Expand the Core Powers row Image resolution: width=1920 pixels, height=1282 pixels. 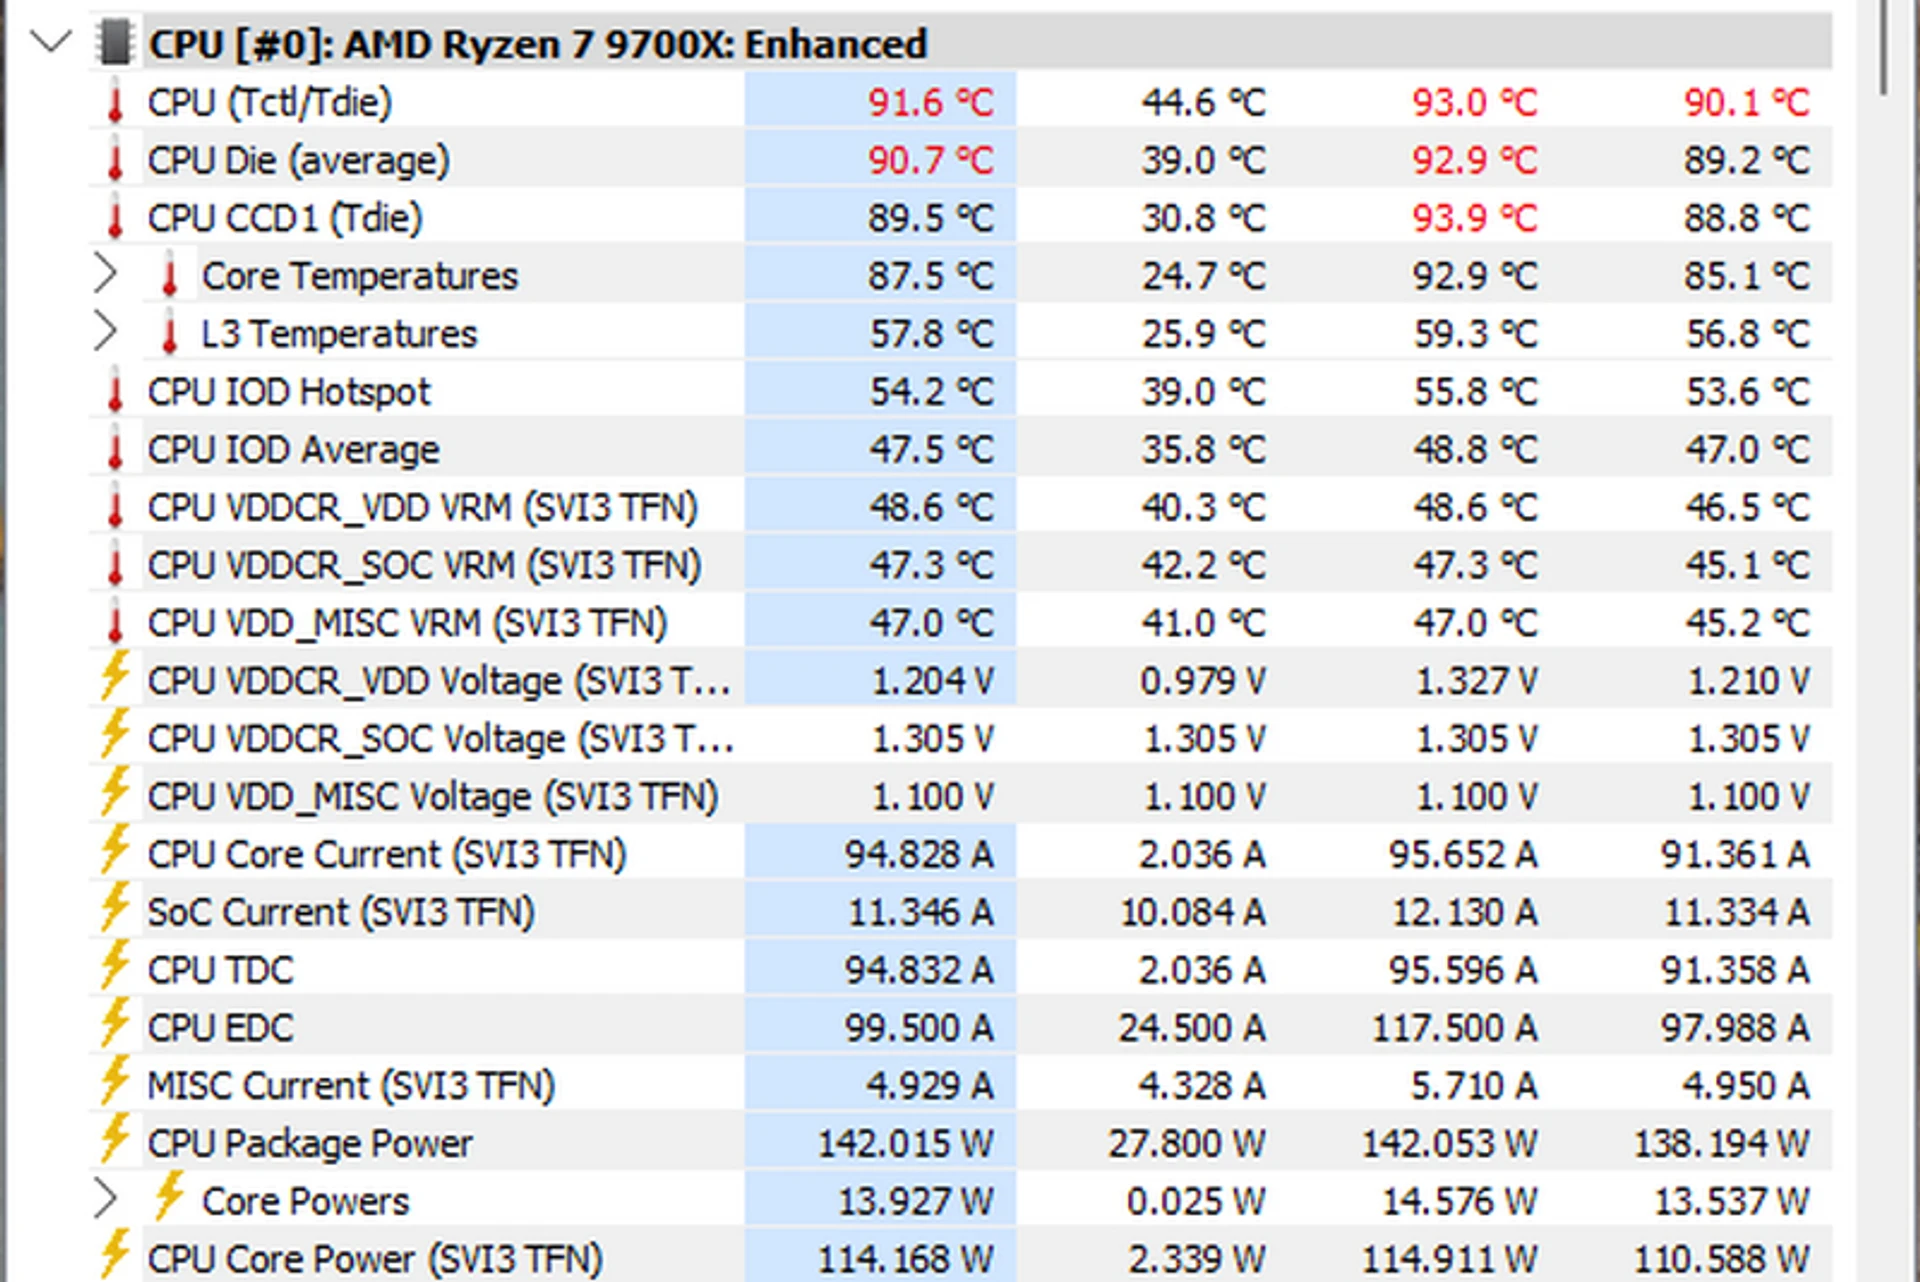pos(105,1199)
